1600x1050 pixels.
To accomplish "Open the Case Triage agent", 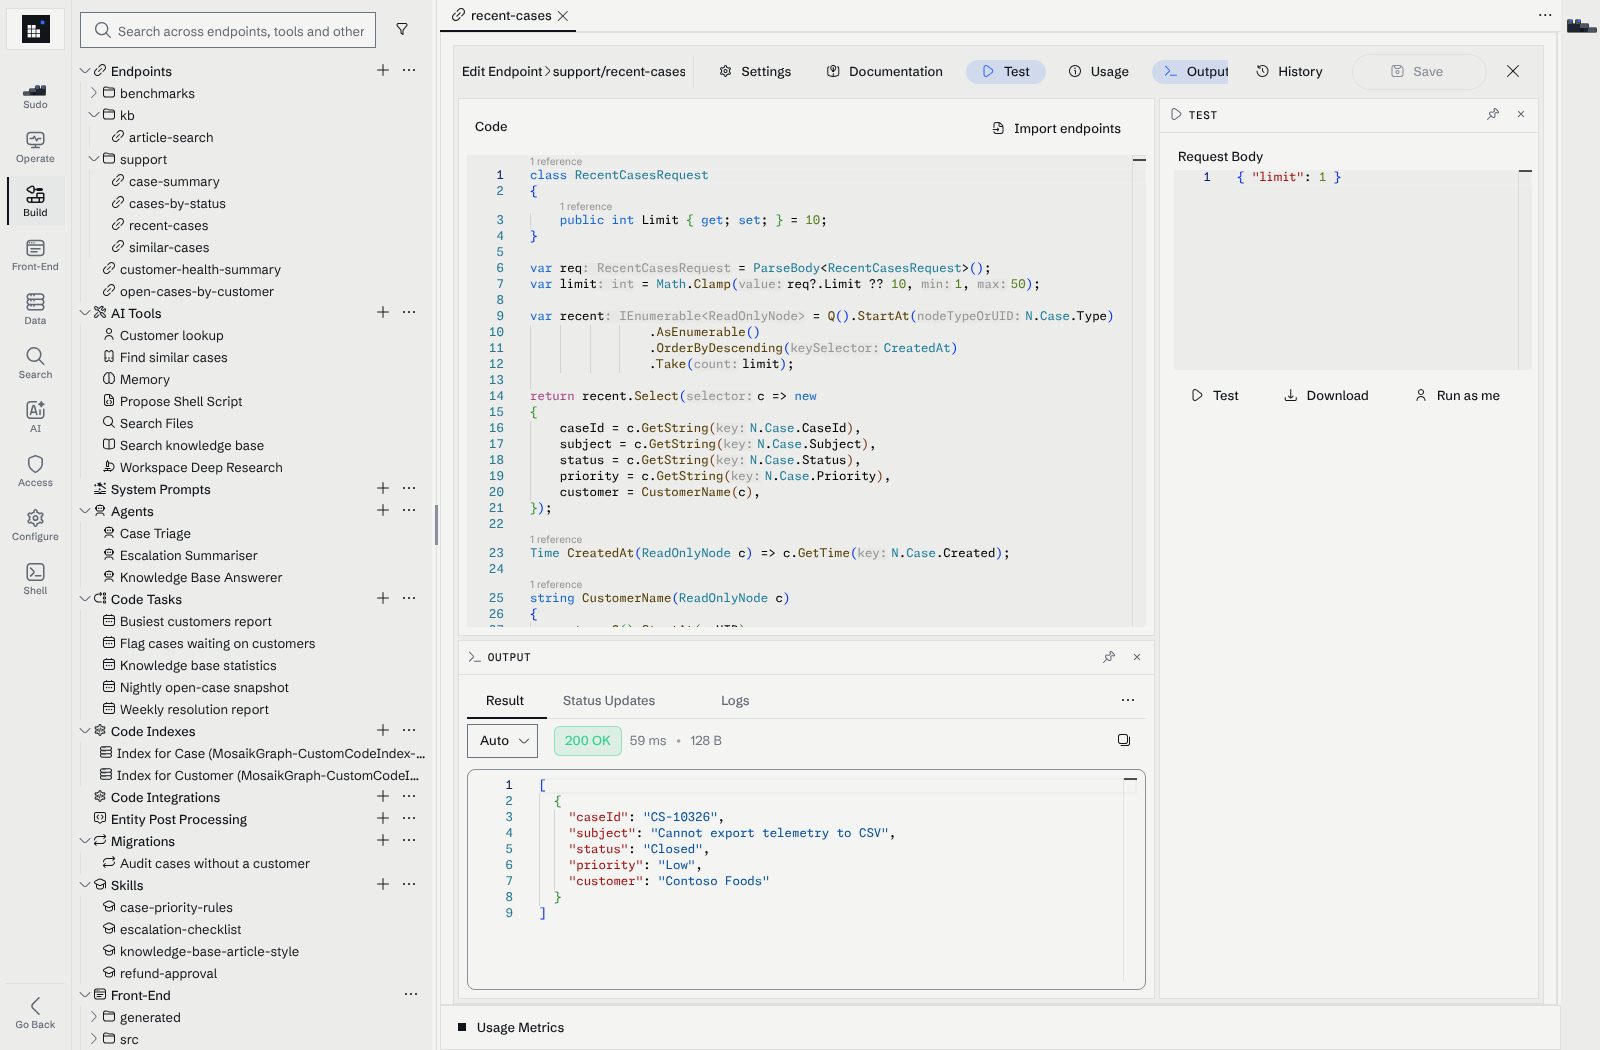I will coord(155,533).
